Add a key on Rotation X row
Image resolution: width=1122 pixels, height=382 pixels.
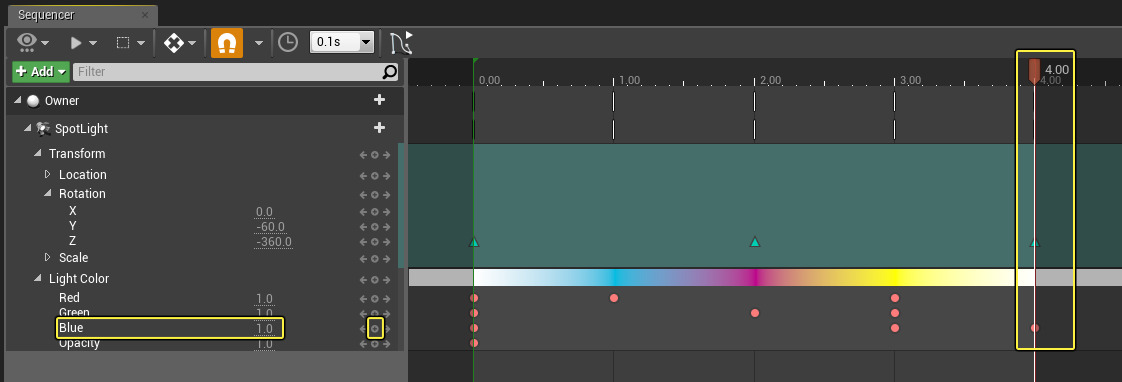374,212
